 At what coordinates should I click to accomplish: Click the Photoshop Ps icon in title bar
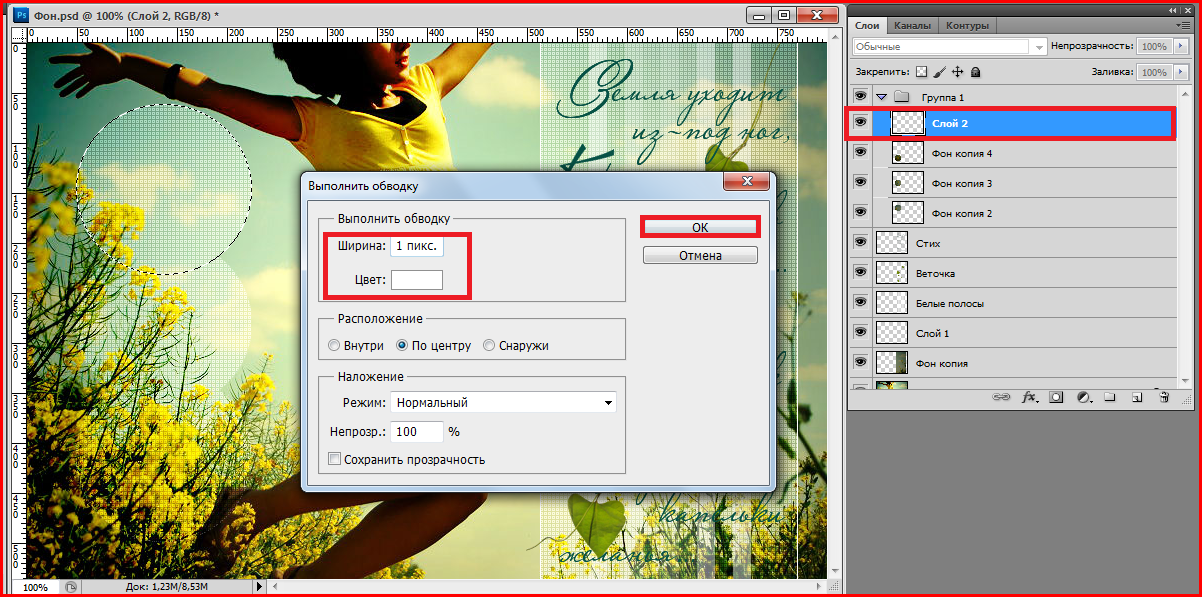21,15
